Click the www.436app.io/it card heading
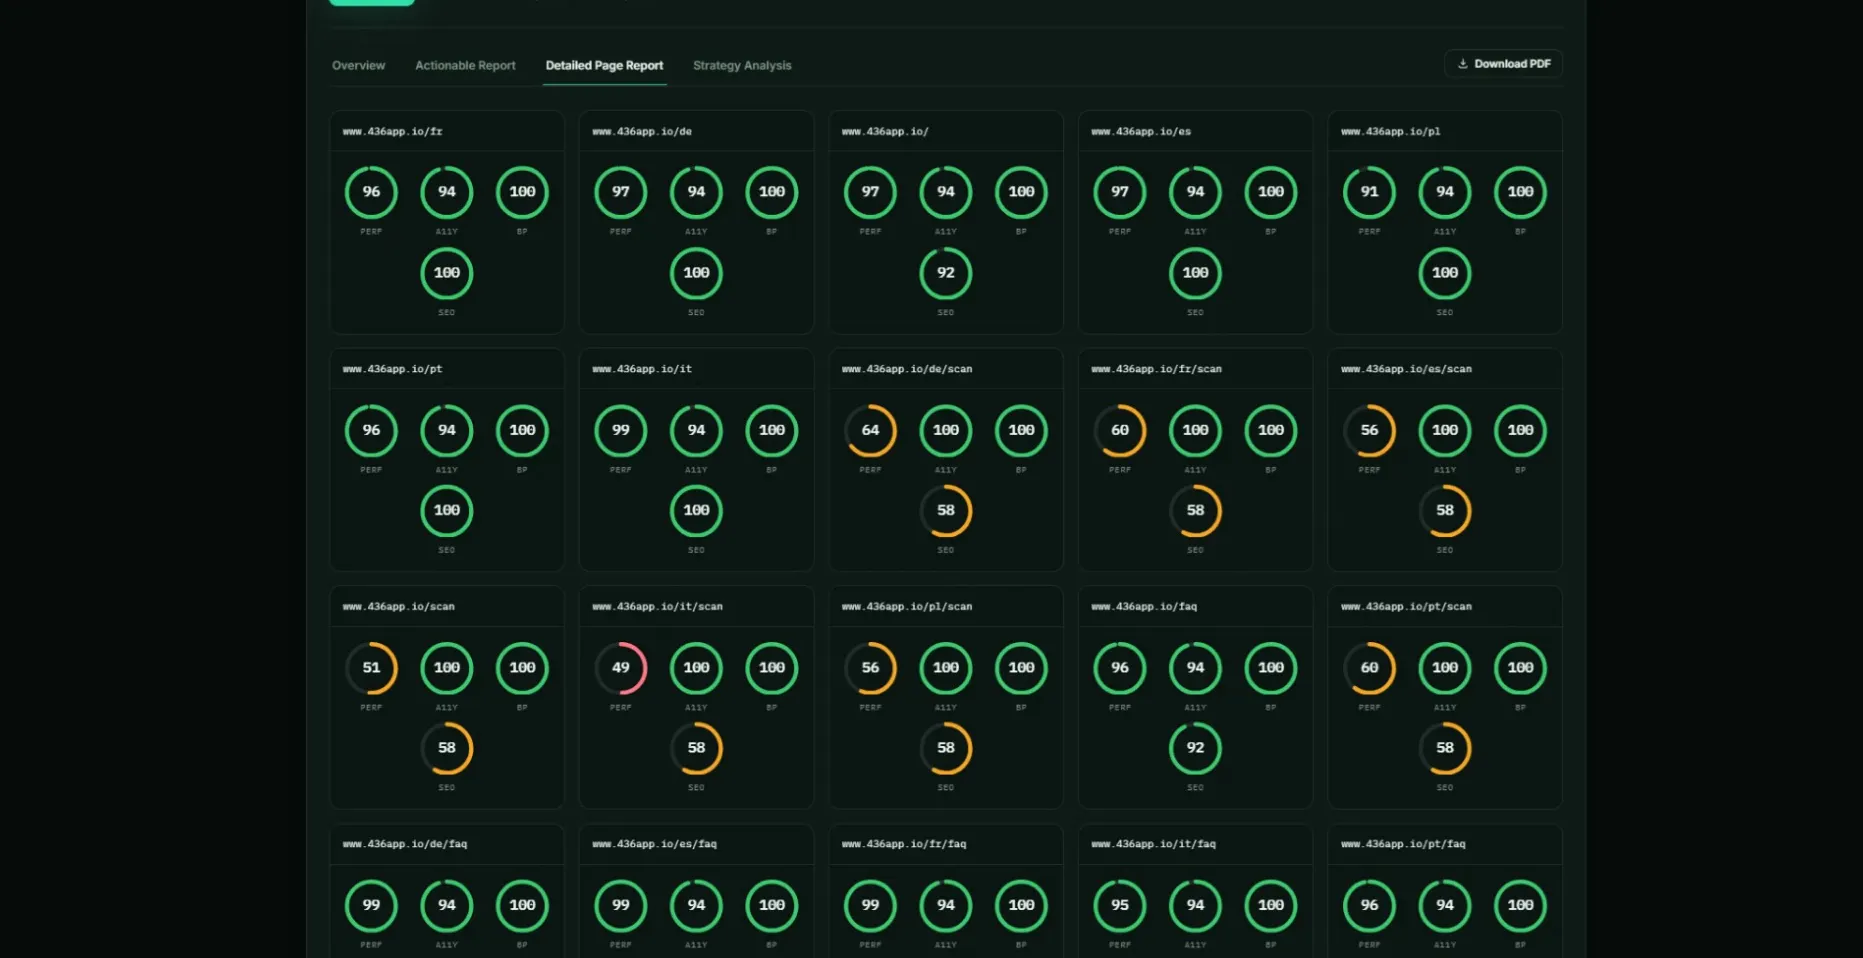Image resolution: width=1863 pixels, height=958 pixels. 642,369
